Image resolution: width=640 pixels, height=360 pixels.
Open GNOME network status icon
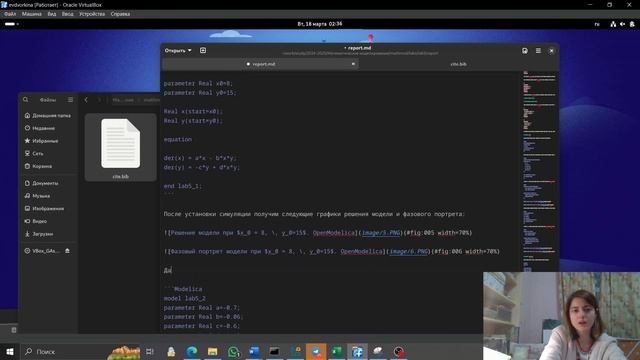pos(613,24)
